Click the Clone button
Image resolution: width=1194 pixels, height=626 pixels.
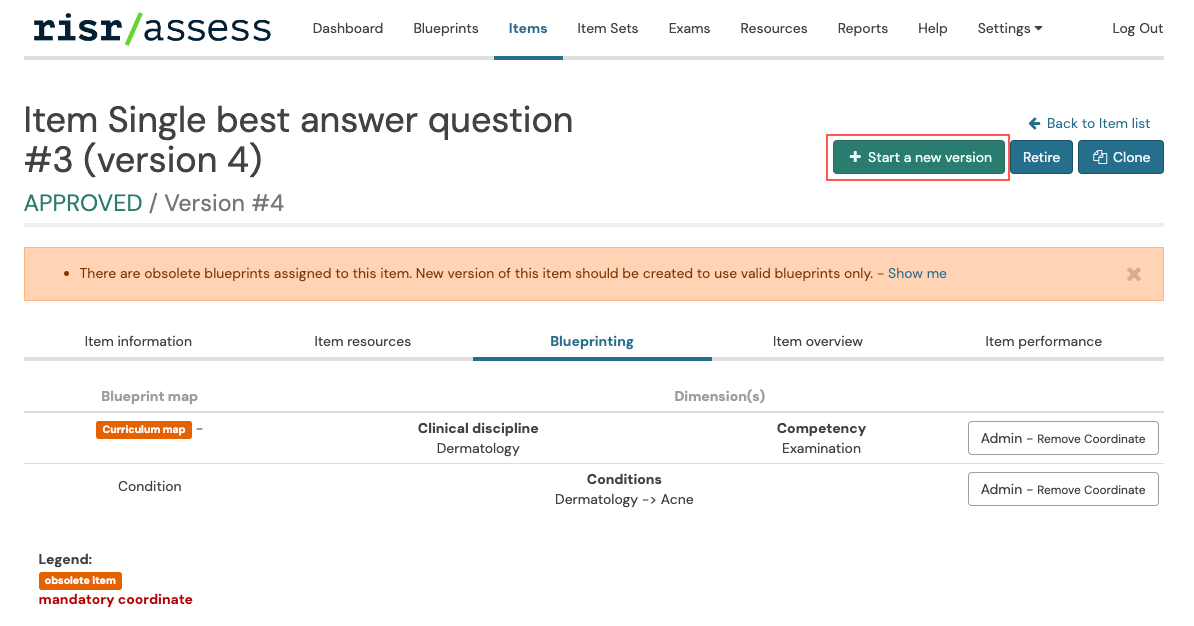[1120, 157]
